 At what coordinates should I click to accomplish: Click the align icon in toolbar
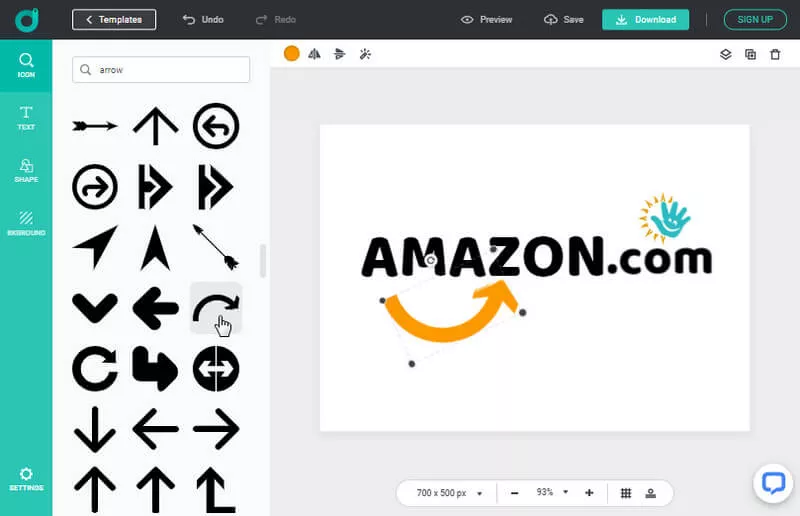coord(339,54)
